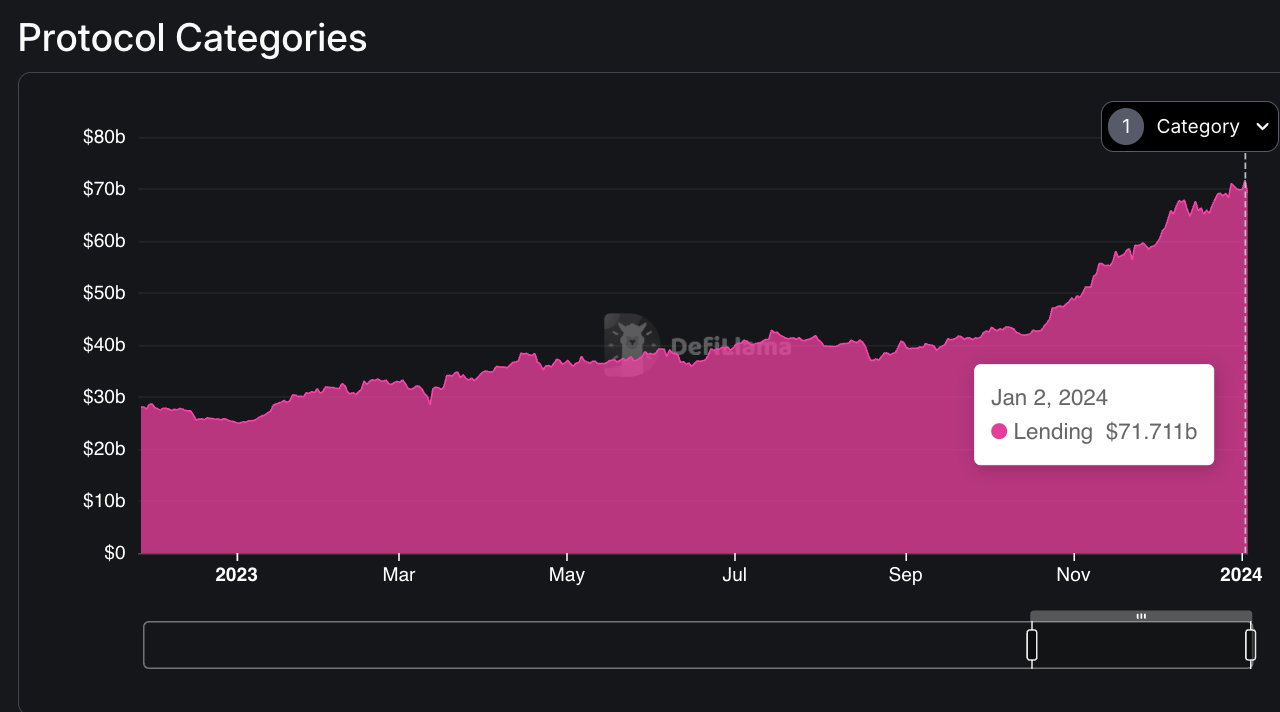Click the Lending label in tooltip
This screenshot has width=1280, height=712.
pos(1053,432)
